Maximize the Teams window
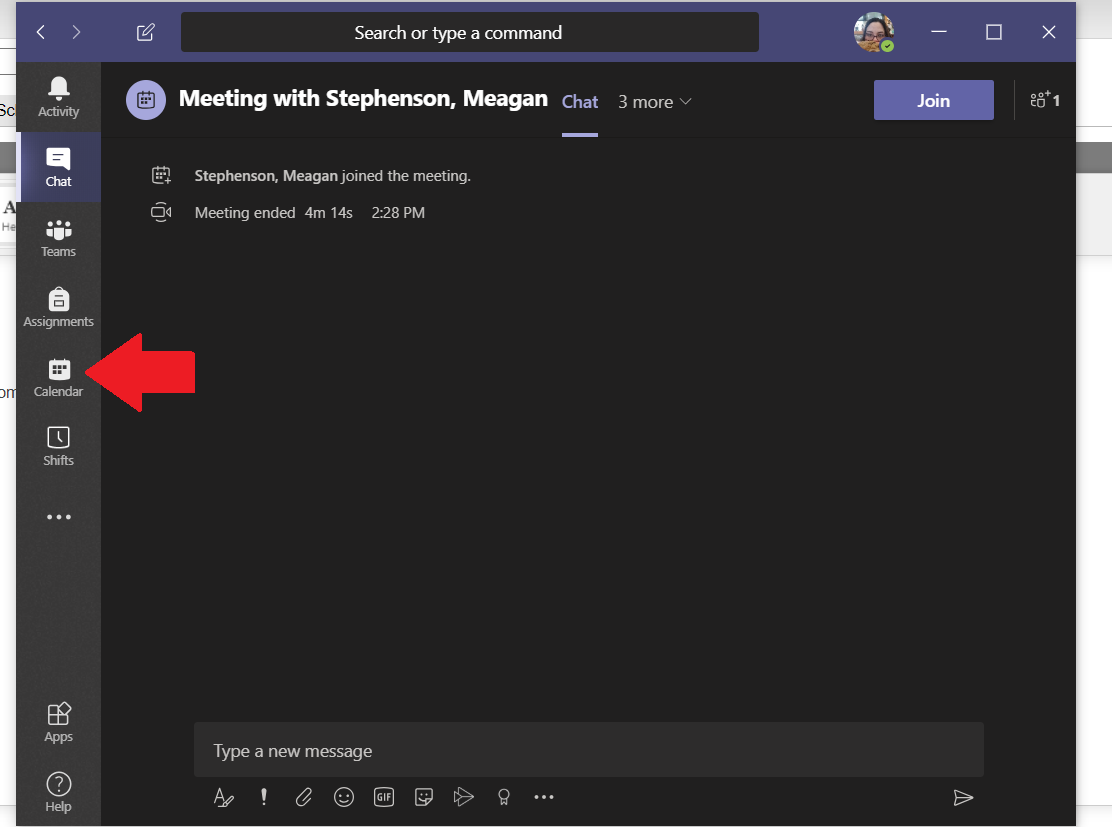 [994, 32]
